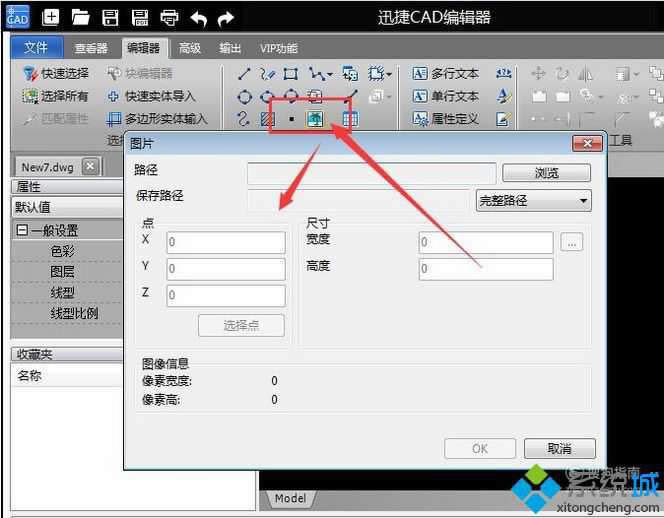Click the 路径 path input field
Image resolution: width=664 pixels, height=518 pixels.
[x=371, y=173]
